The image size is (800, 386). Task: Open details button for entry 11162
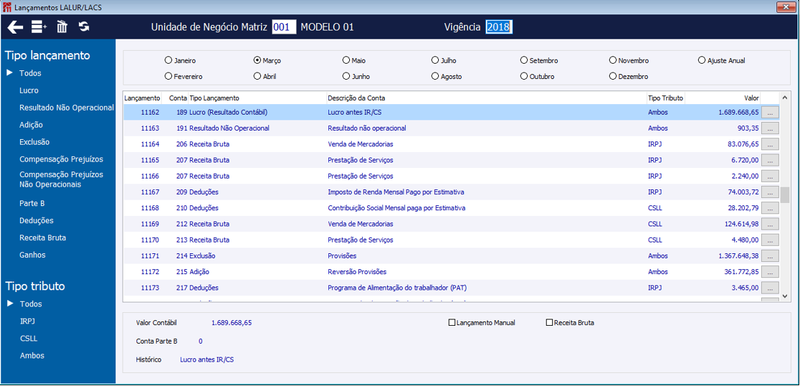769,112
